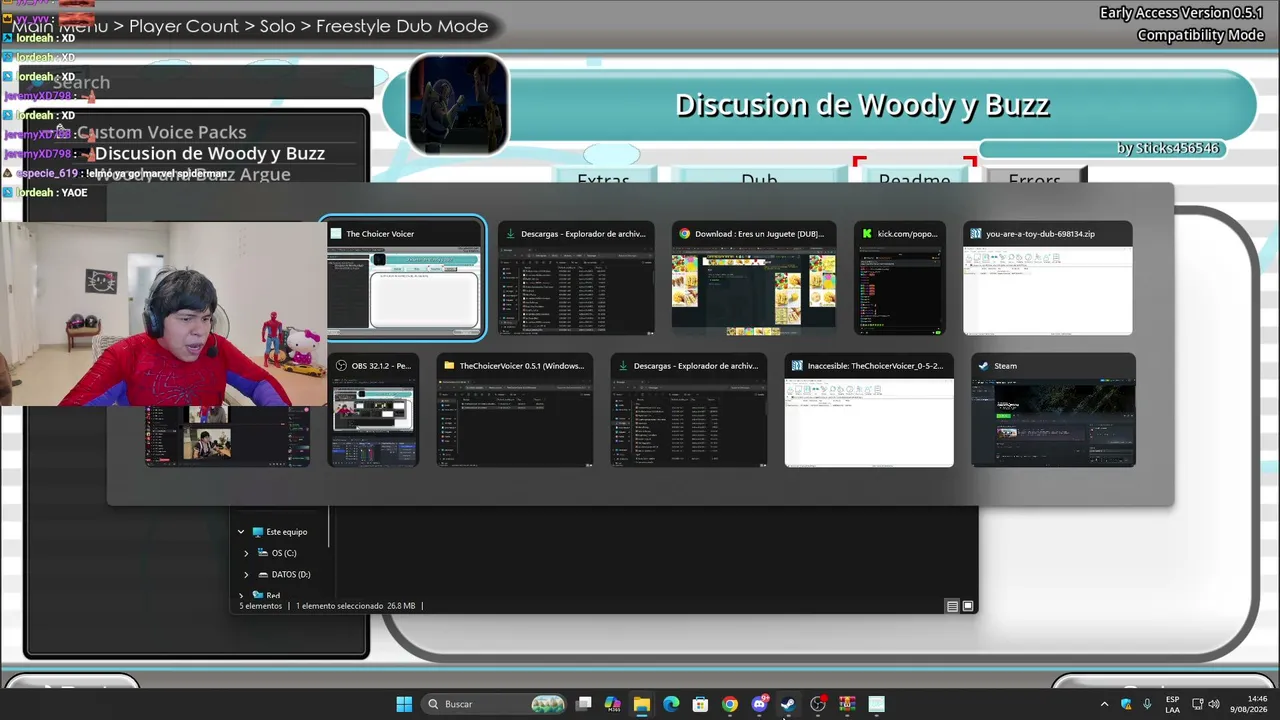The width and height of the screenshot is (1280, 720).
Task: Launch Microsoft 365 Copilot from taskbar
Action: point(613,704)
